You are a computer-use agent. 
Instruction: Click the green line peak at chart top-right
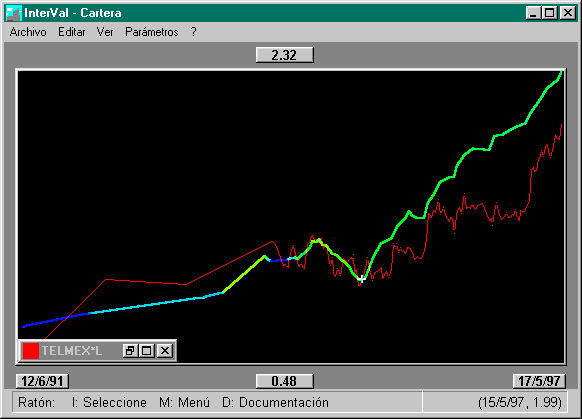[561, 73]
